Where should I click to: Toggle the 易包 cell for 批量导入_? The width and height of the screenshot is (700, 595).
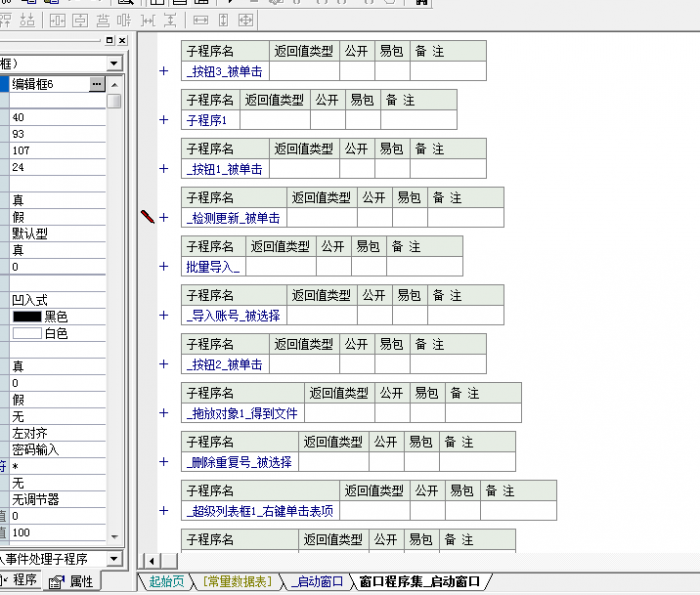368,267
